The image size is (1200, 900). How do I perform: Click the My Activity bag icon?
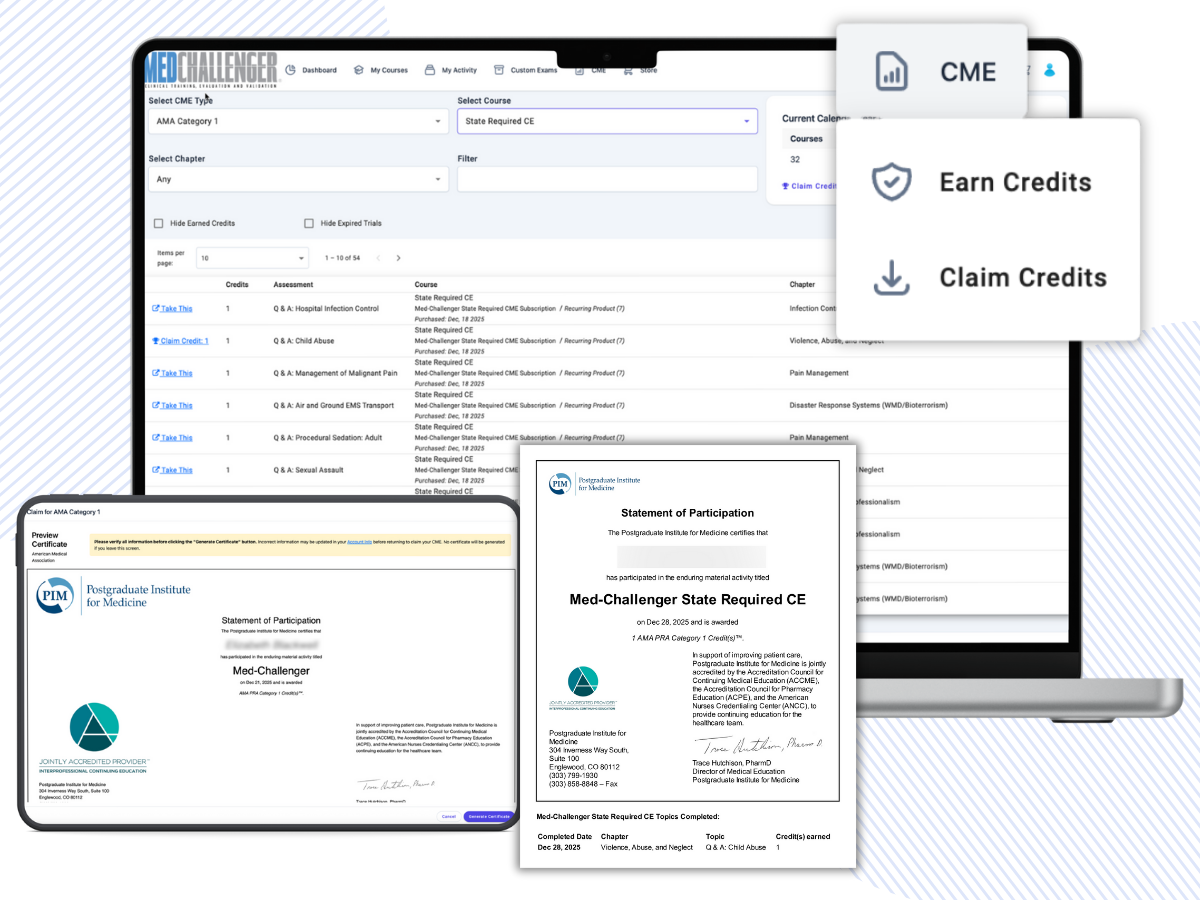pyautogui.click(x=430, y=70)
